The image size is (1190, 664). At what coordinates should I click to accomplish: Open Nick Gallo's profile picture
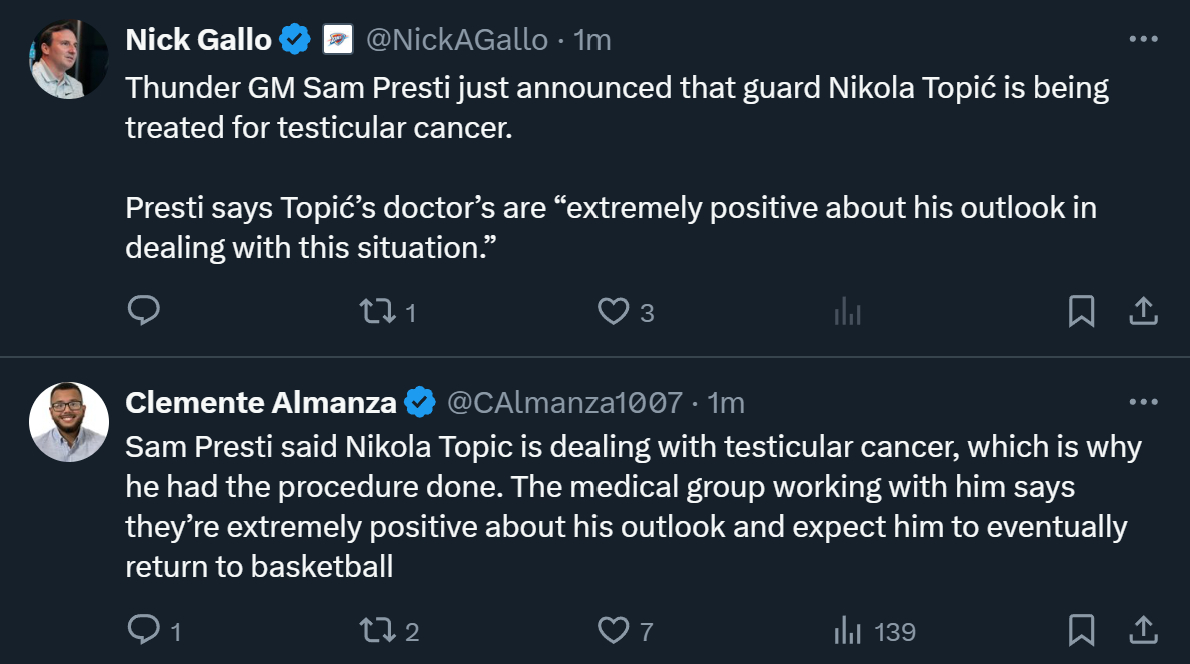click(69, 59)
